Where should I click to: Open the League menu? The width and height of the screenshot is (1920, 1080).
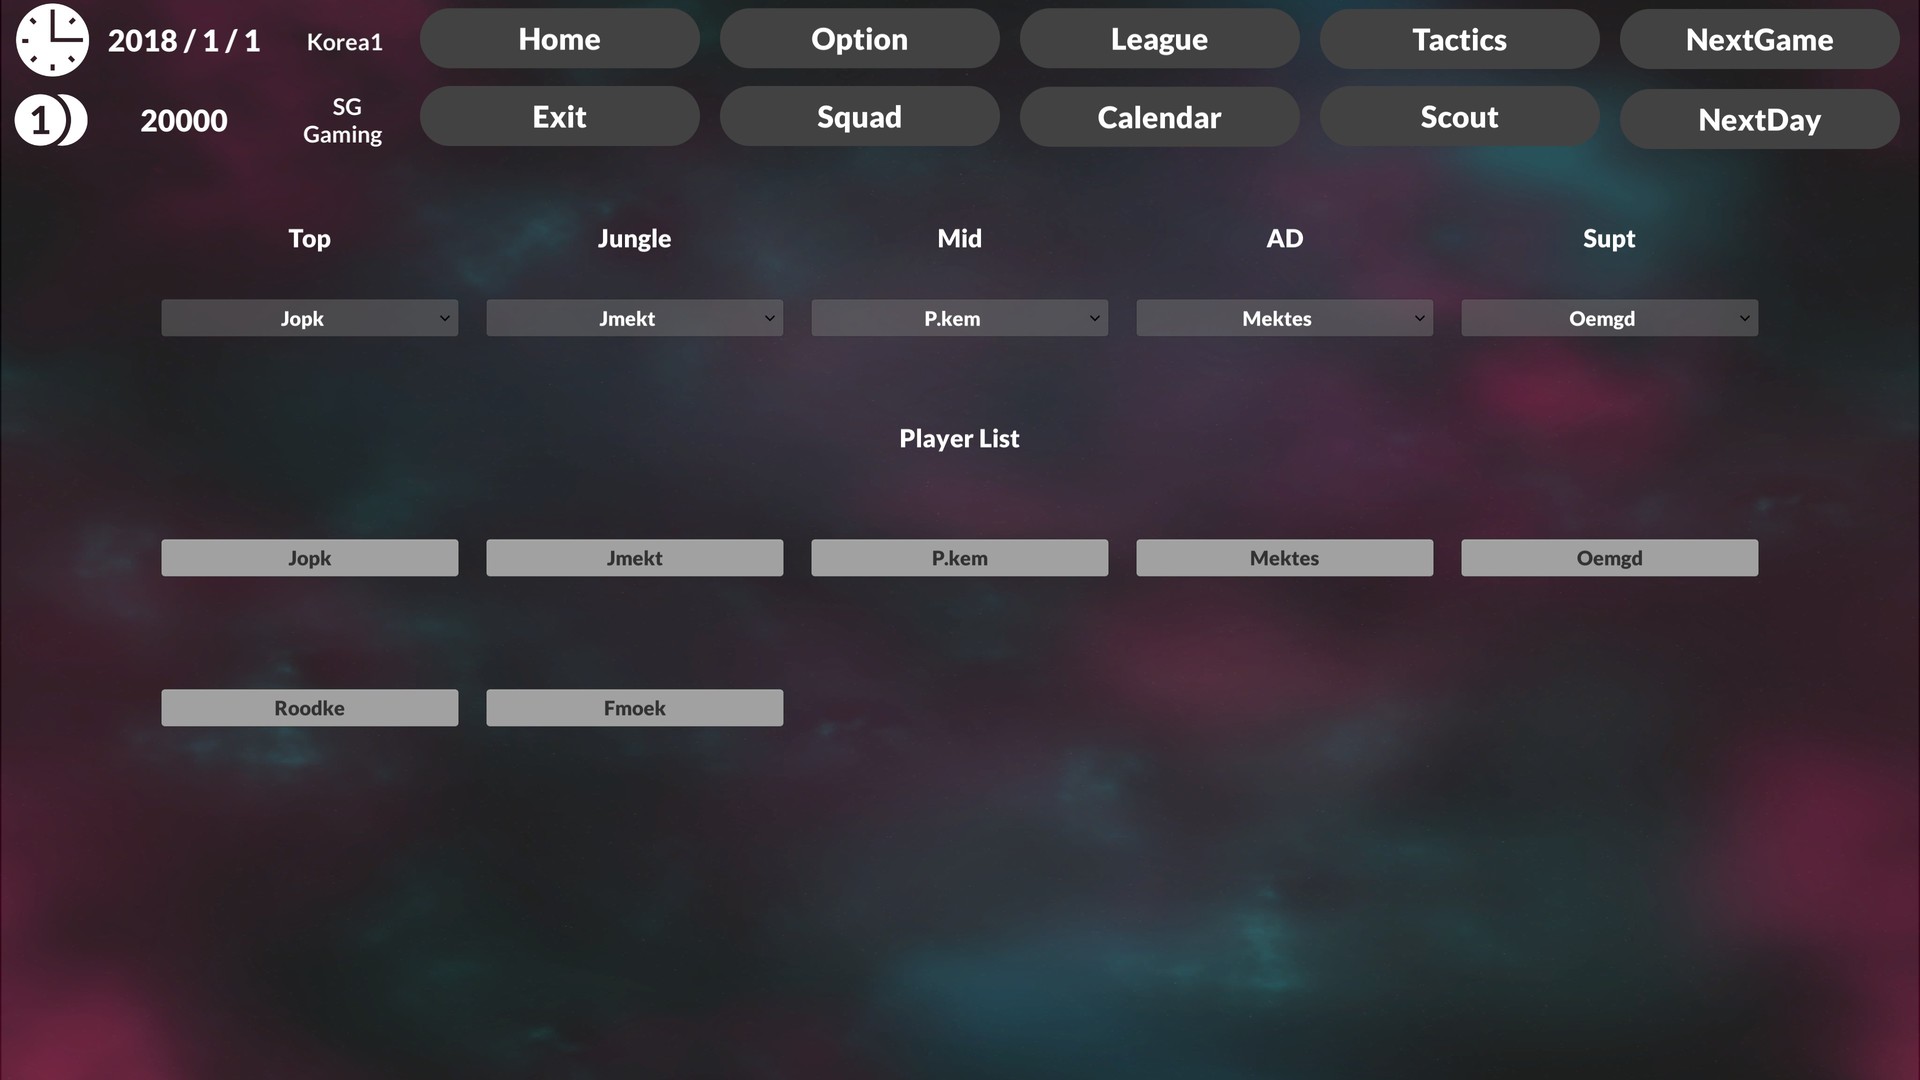coord(1159,38)
